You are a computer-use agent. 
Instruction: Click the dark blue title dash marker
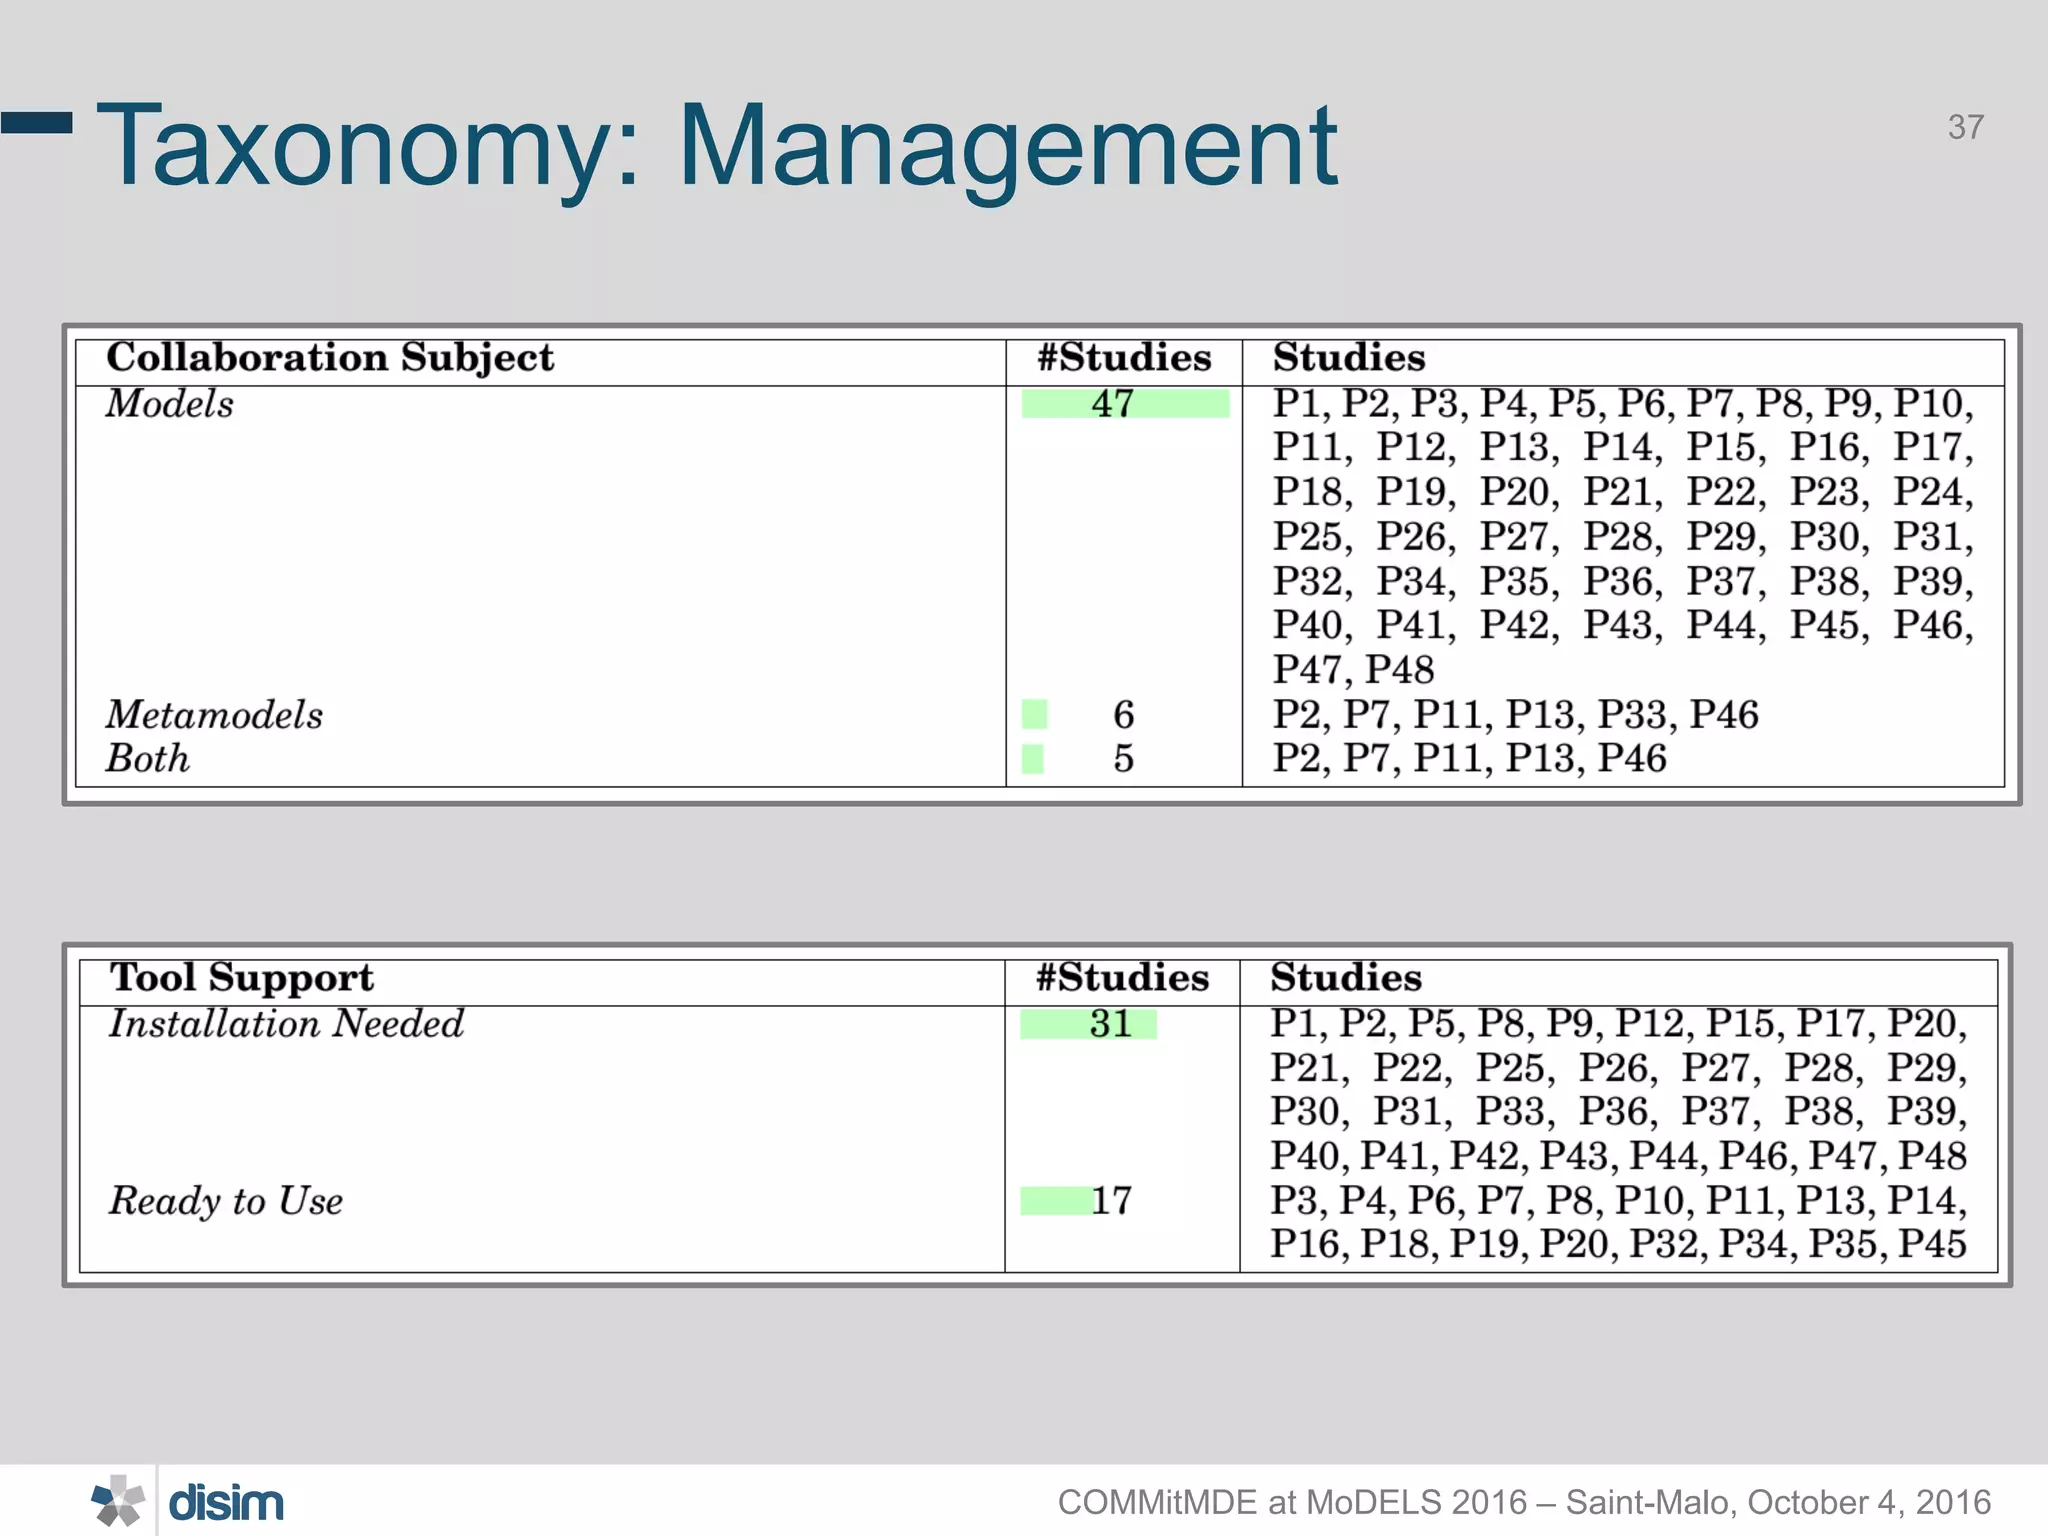[37, 123]
